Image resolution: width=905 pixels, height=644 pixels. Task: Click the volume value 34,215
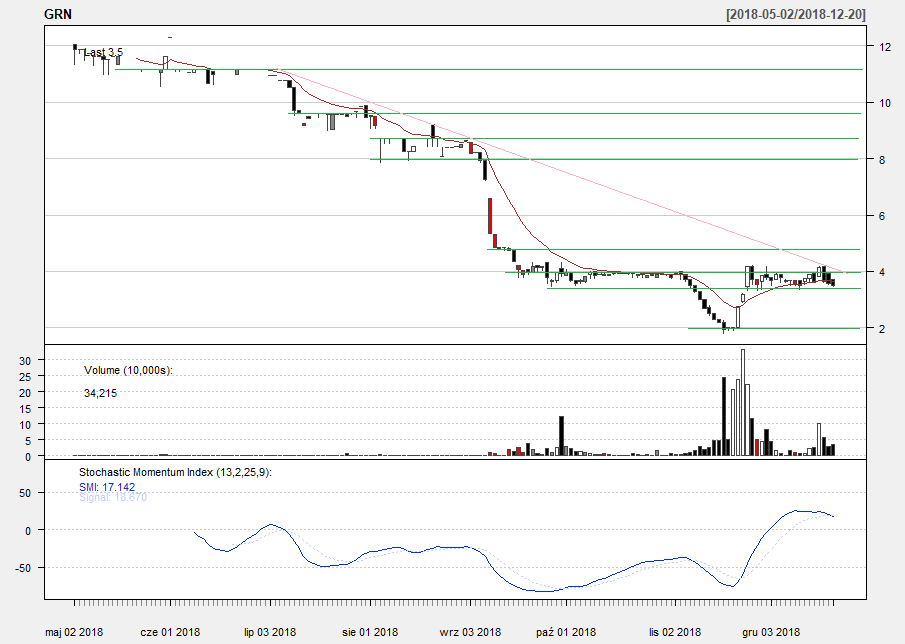tap(100, 394)
